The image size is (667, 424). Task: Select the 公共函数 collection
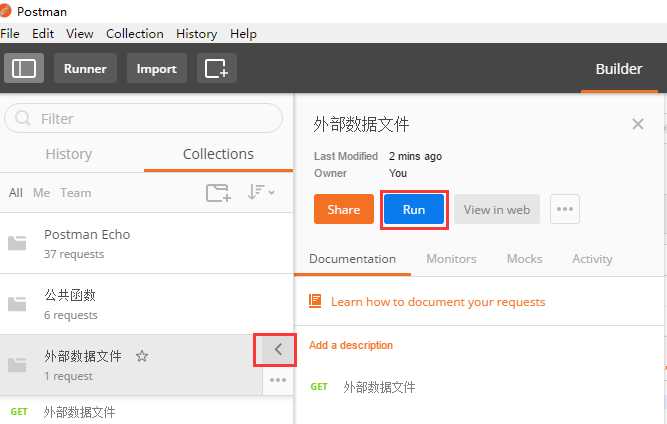pyautogui.click(x=147, y=304)
